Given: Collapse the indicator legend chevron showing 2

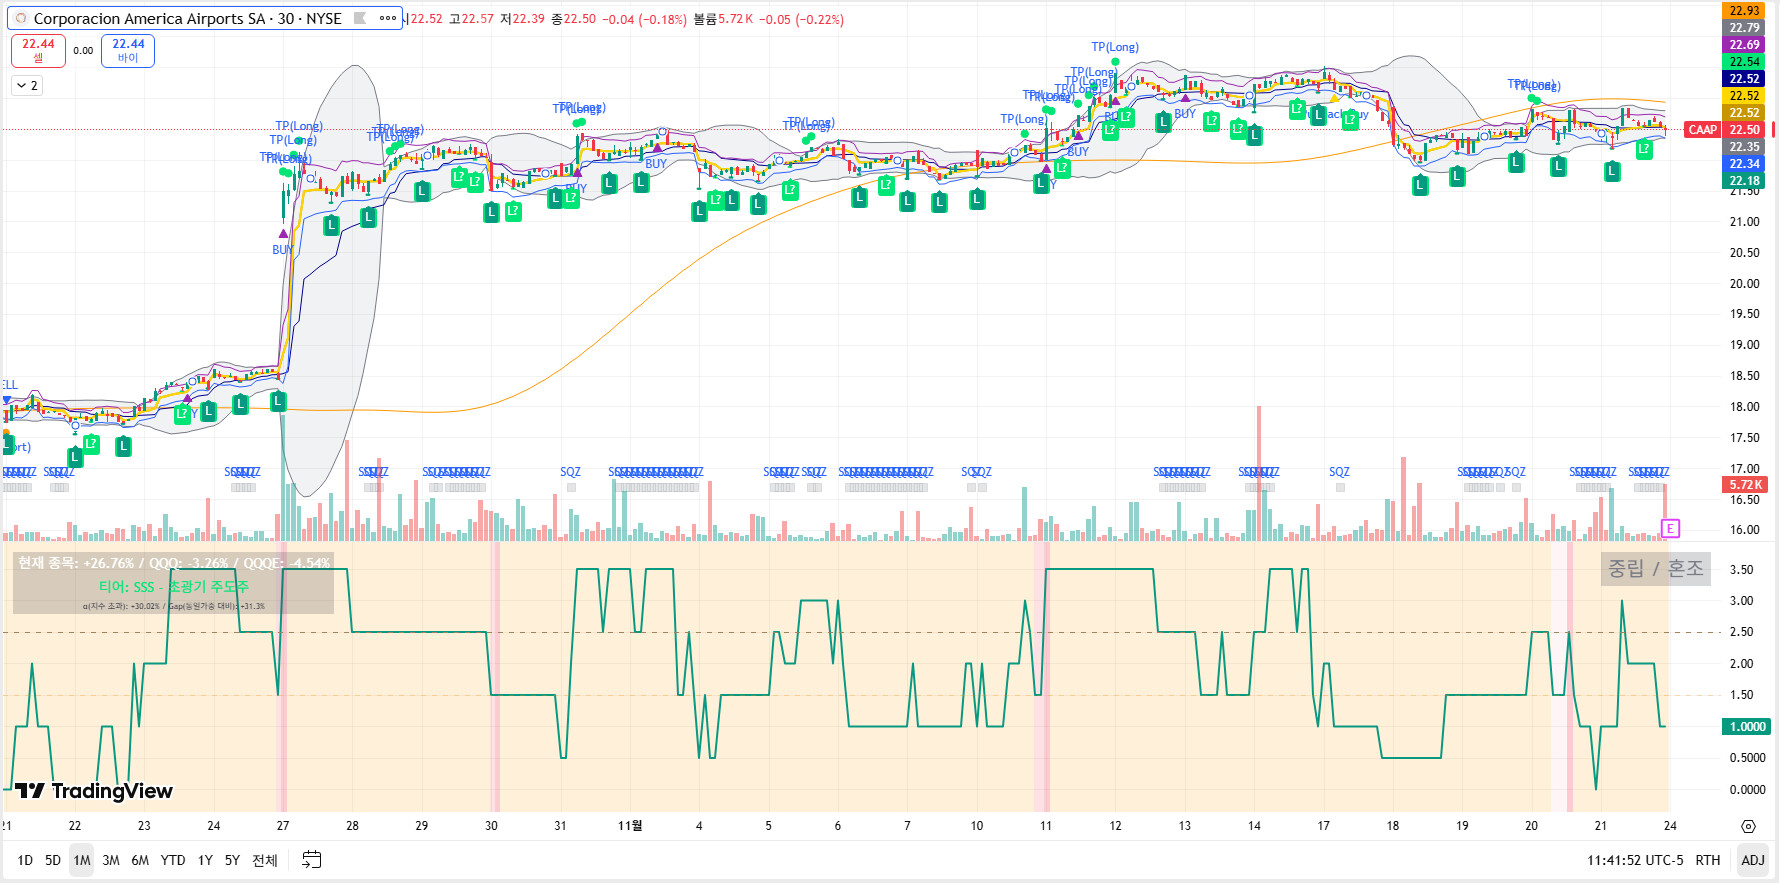Looking at the screenshot, I should pyautogui.click(x=27, y=86).
